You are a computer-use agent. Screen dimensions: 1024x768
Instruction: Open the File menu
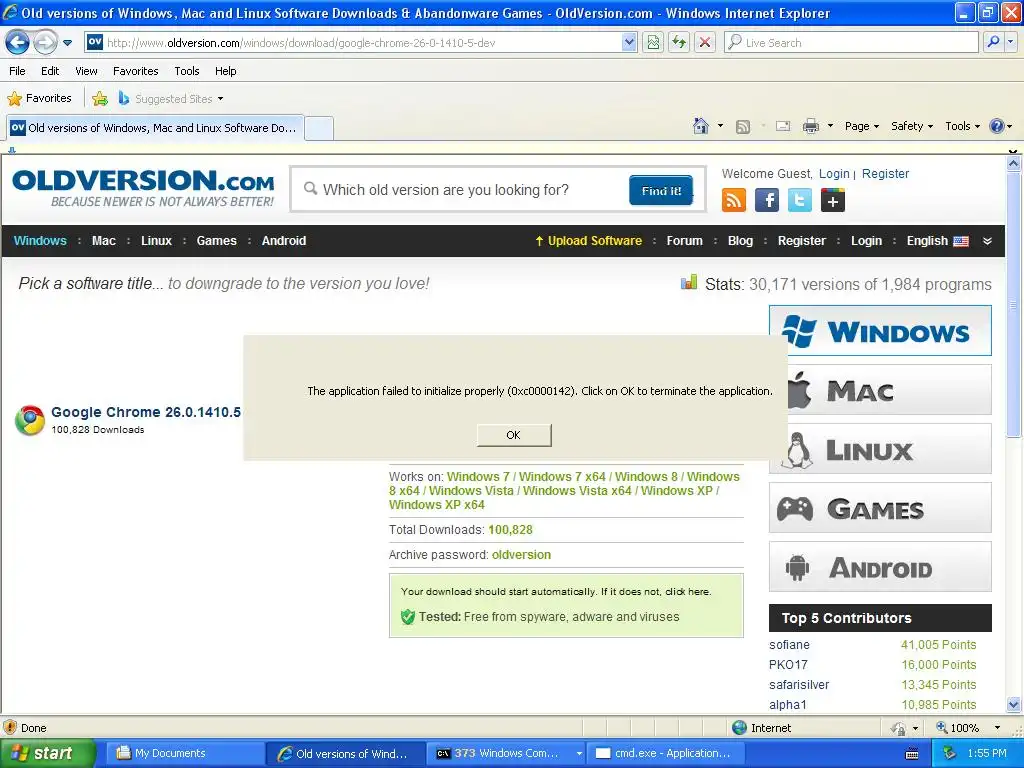click(18, 71)
